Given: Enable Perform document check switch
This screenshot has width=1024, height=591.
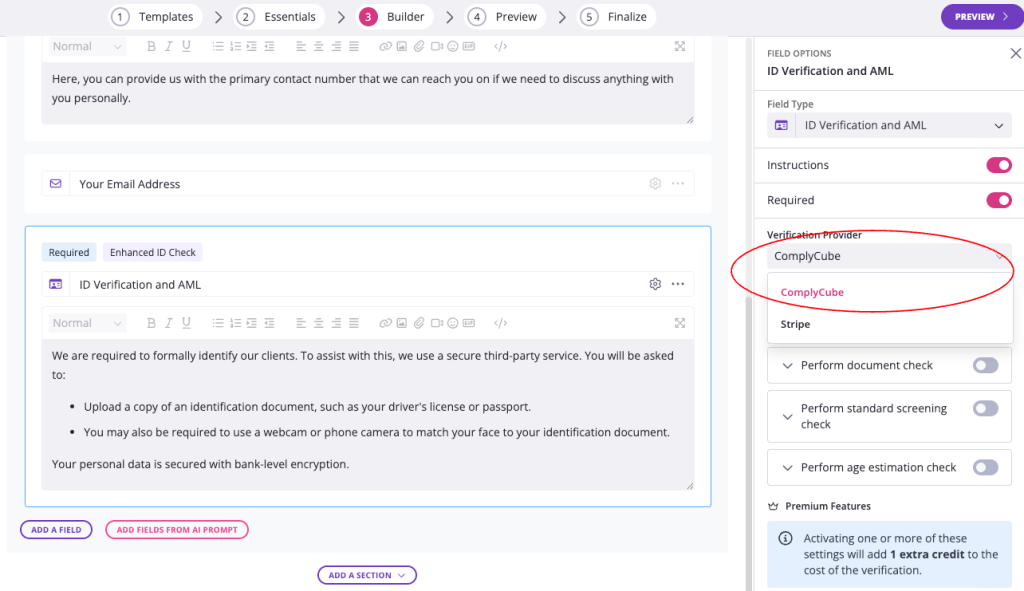Looking at the screenshot, I should (985, 366).
